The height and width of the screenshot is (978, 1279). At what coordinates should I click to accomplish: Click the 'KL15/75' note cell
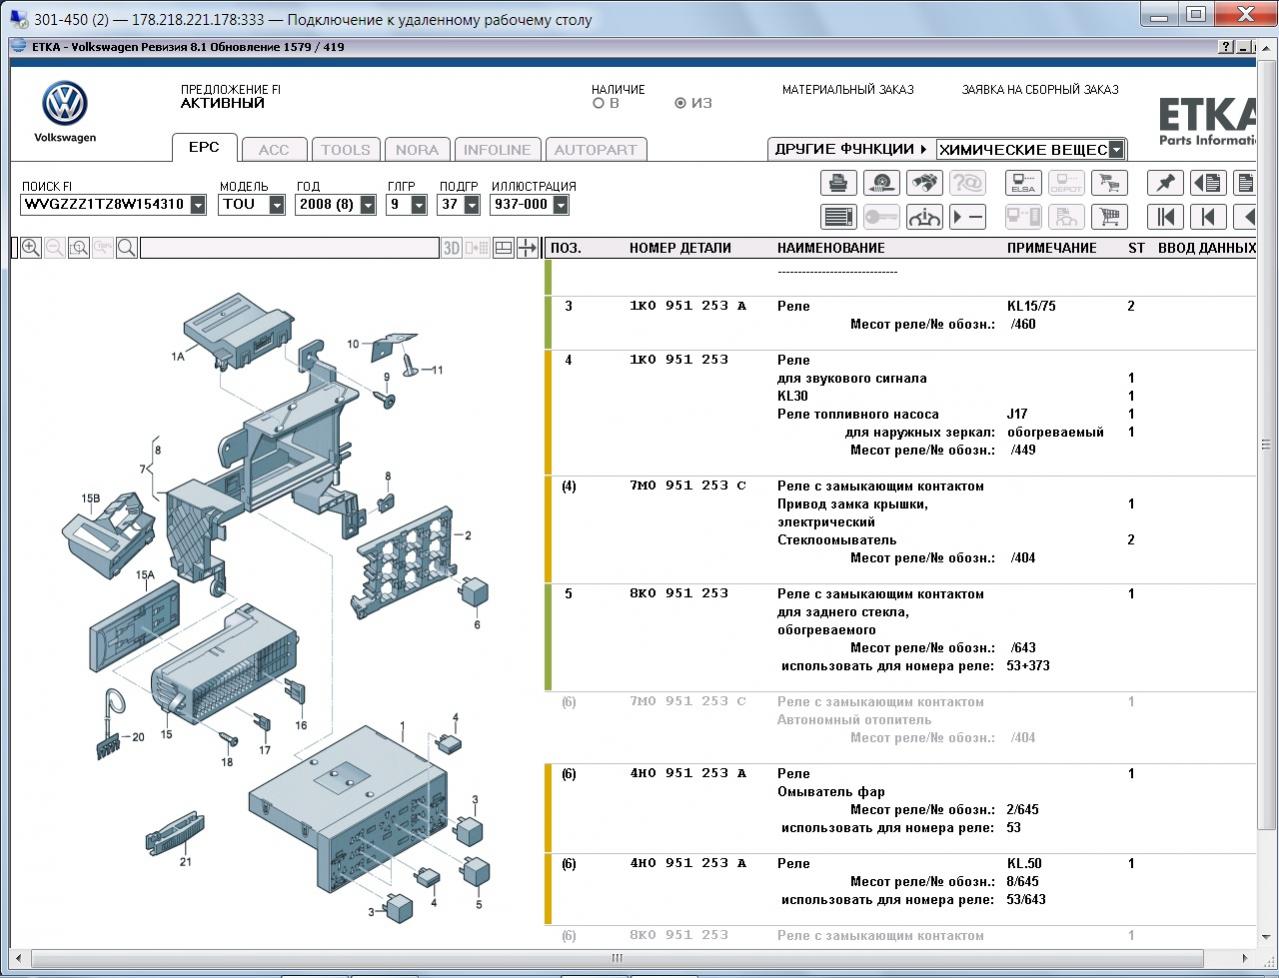pos(1031,306)
